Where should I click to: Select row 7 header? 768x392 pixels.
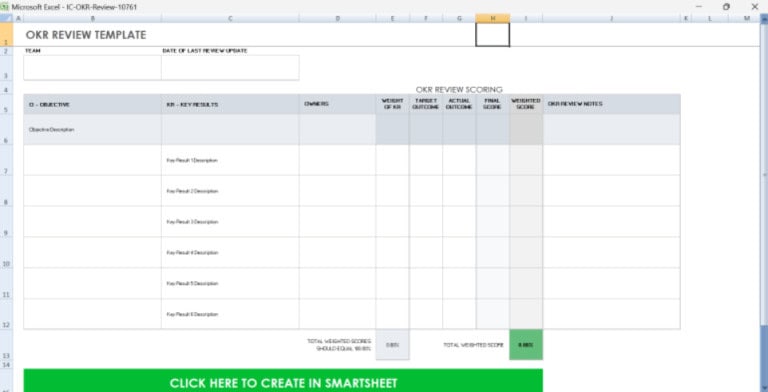pyautogui.click(x=6, y=160)
